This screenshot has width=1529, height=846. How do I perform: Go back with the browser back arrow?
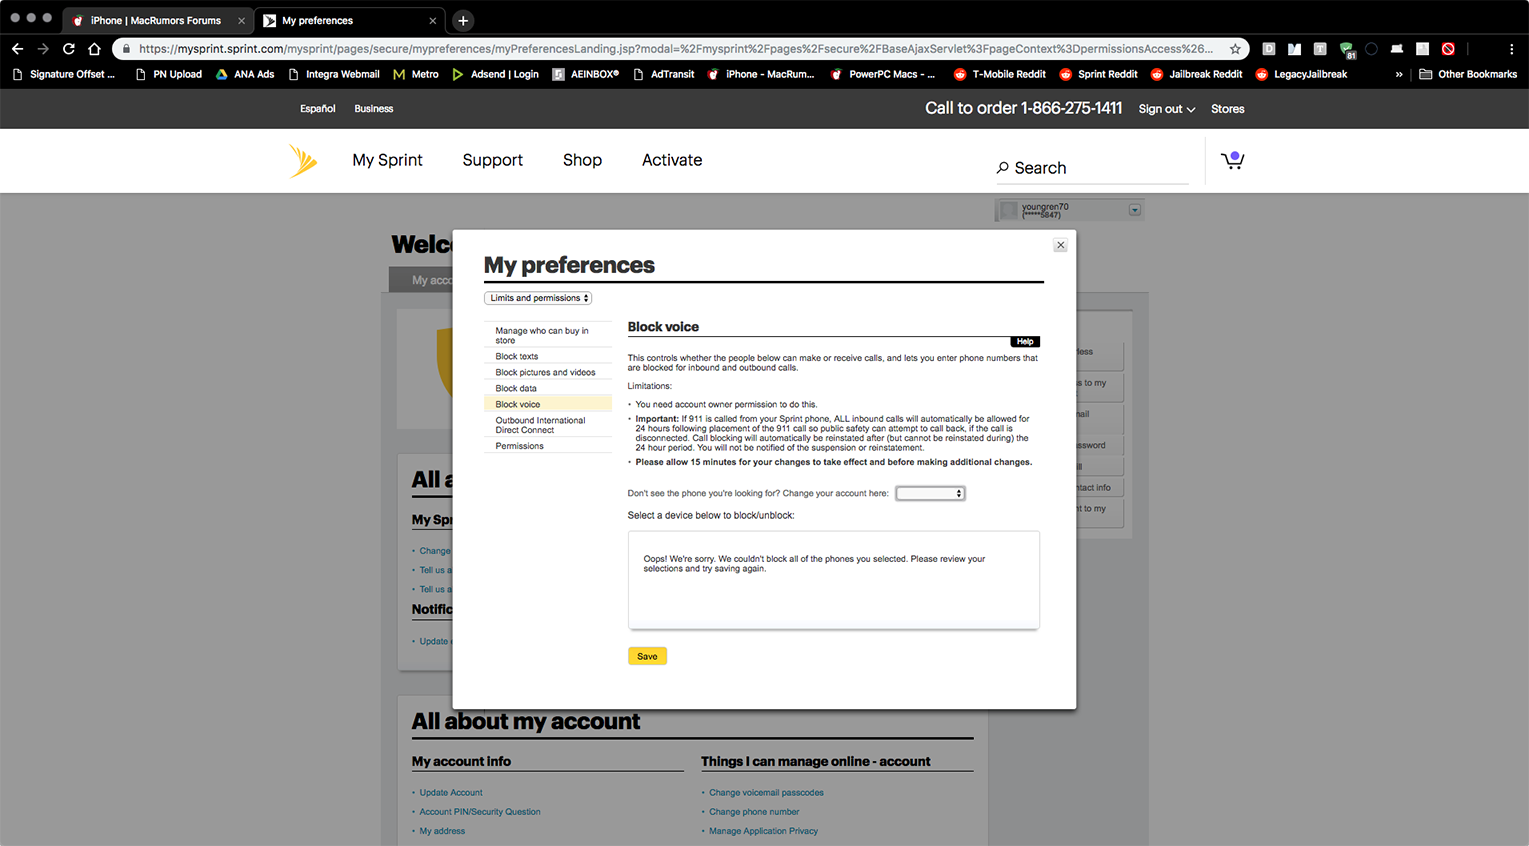[x=17, y=48]
